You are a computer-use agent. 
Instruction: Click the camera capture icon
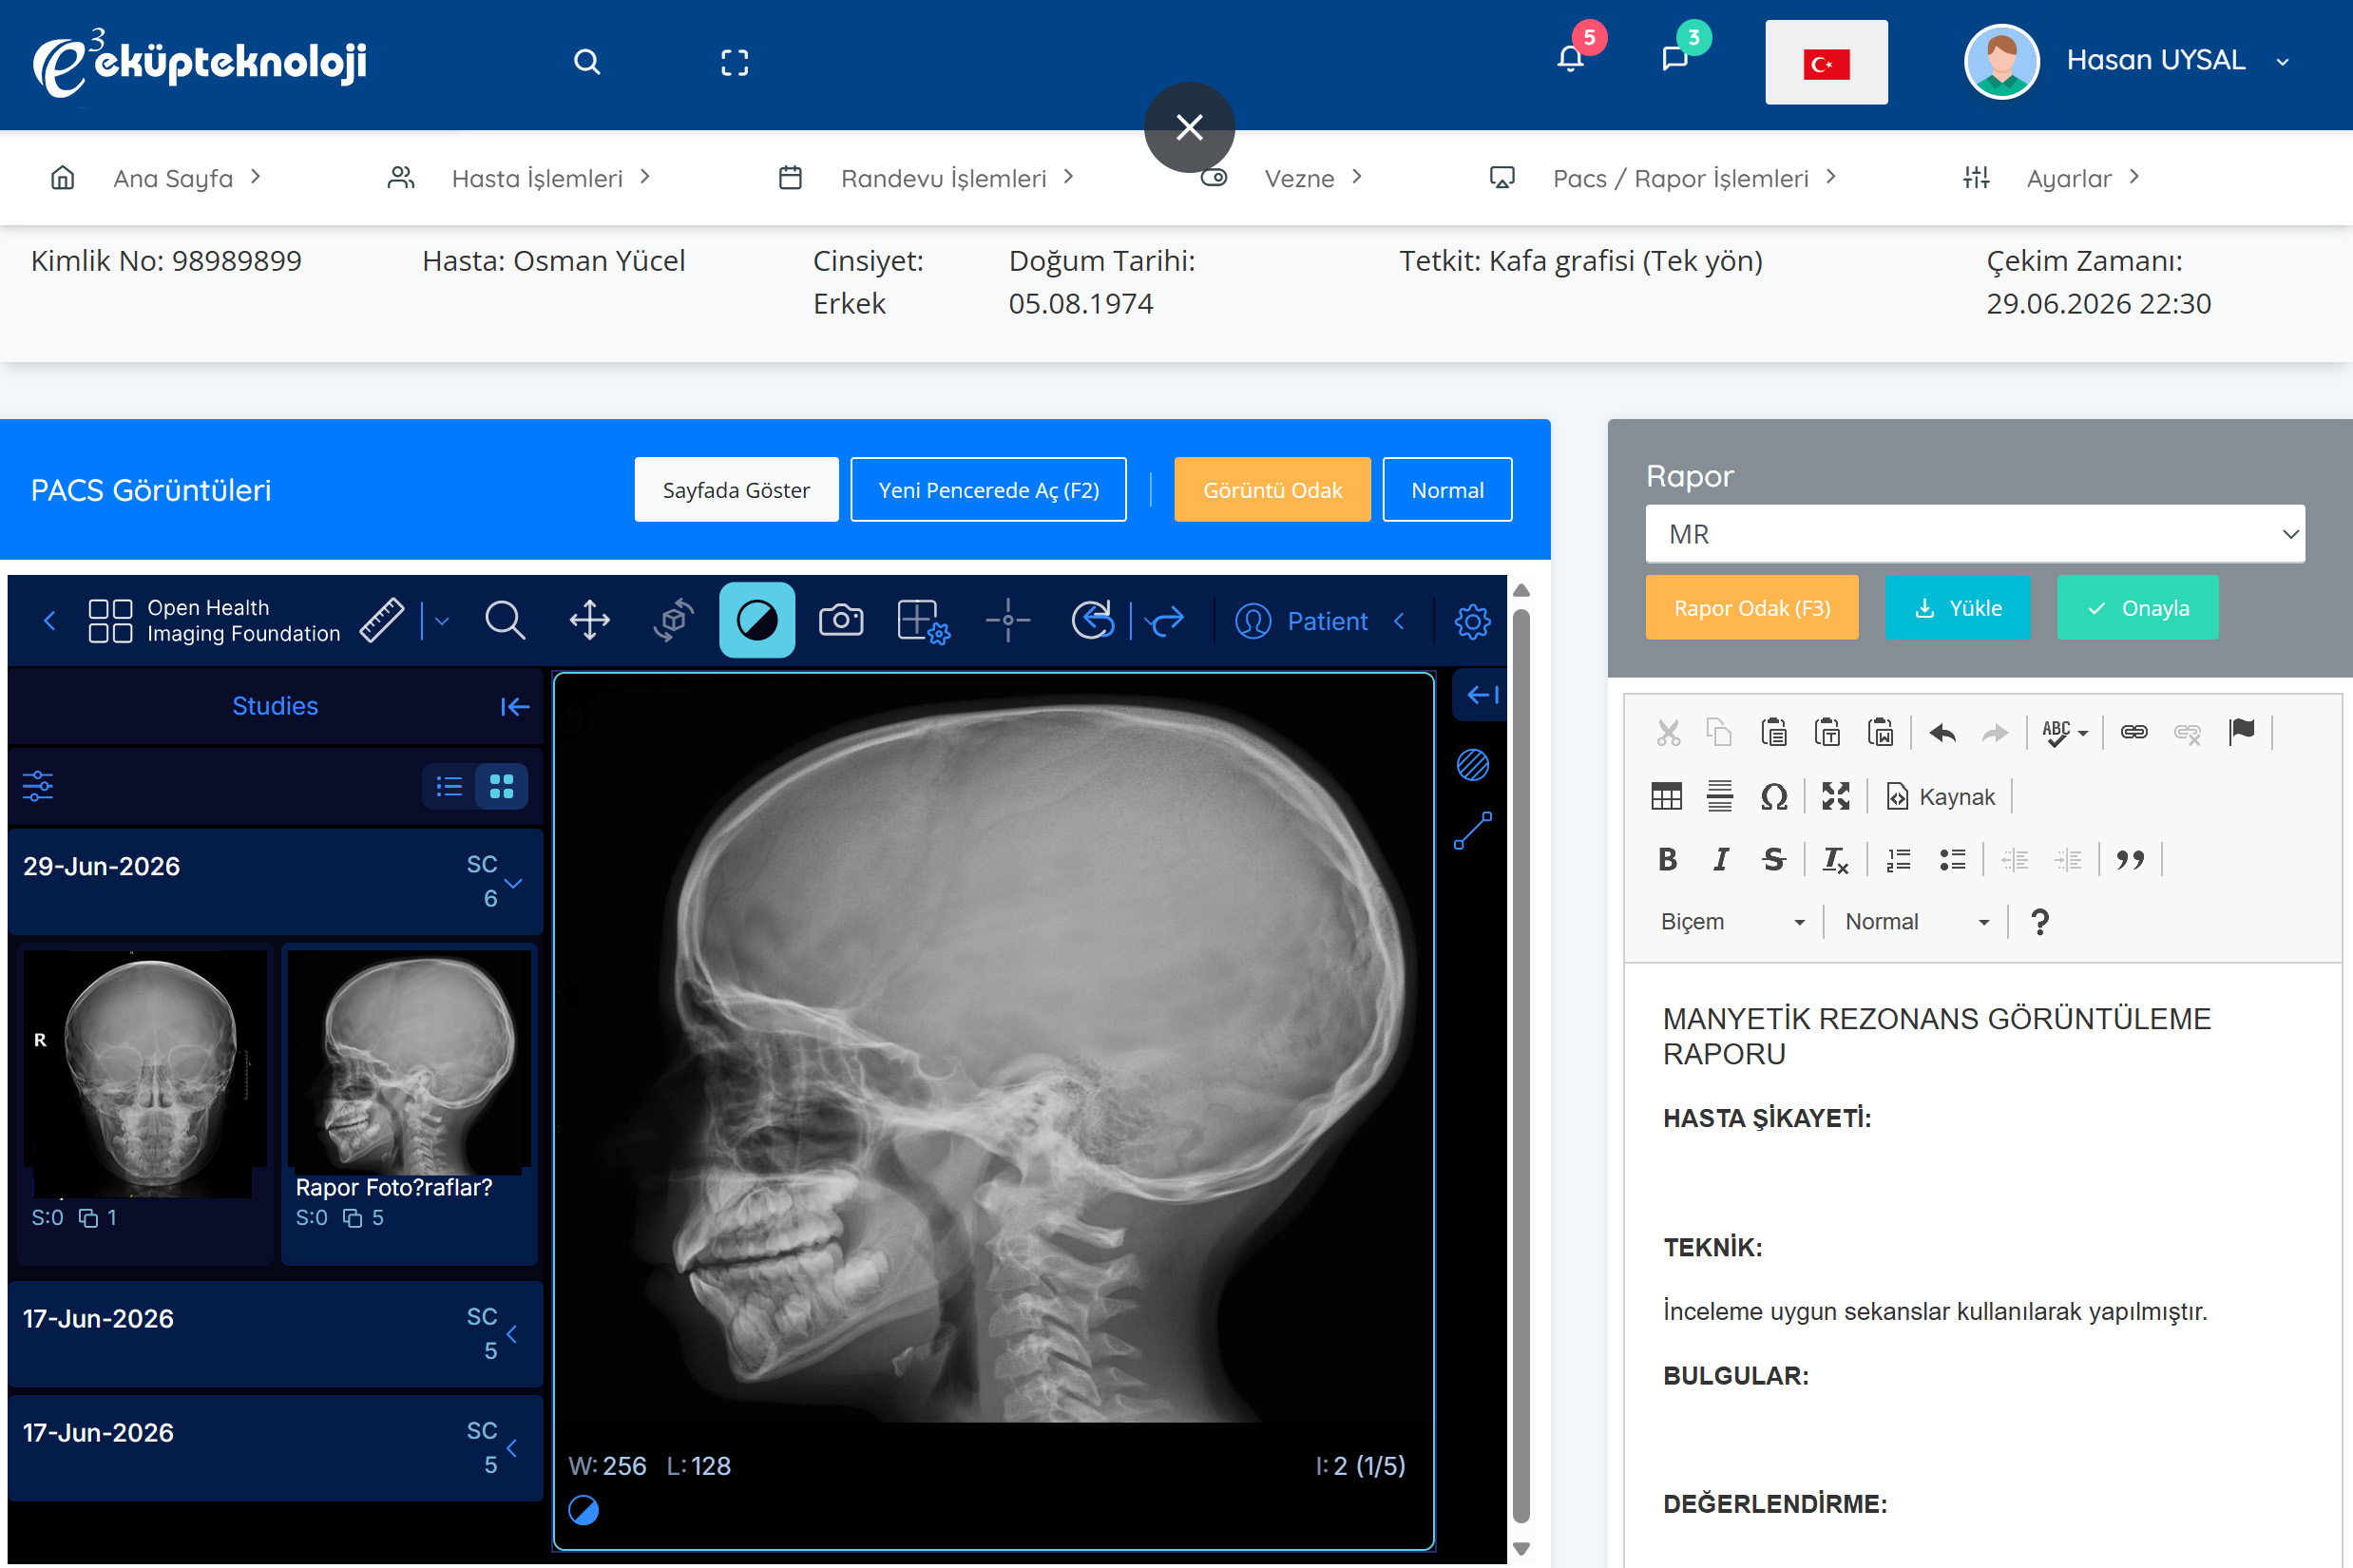pos(841,621)
